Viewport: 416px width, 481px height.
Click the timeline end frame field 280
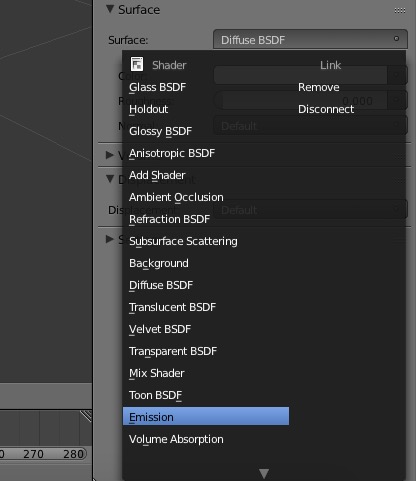coord(73,454)
